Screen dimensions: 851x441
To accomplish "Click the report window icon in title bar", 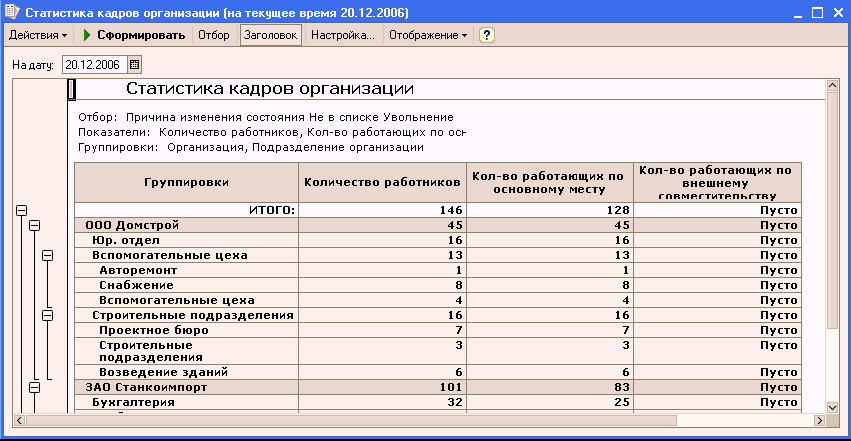I will [x=11, y=12].
